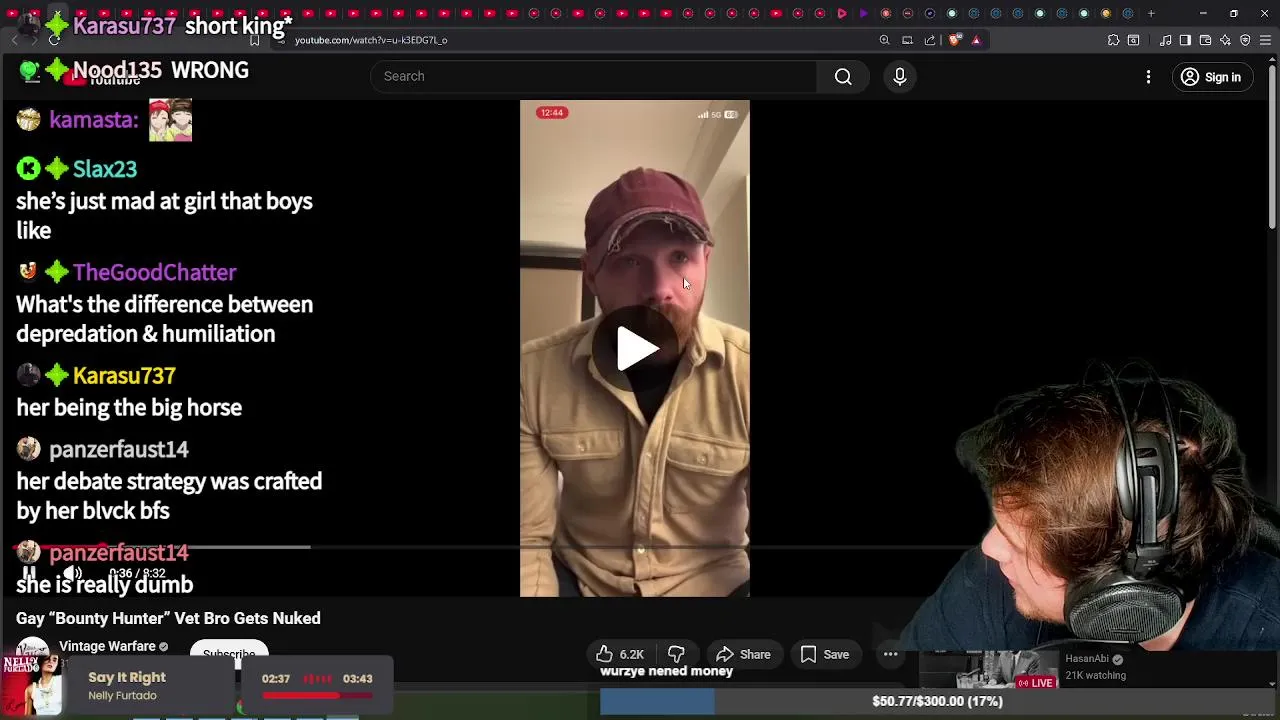
Task: Click the YouTube search magnifier button
Action: point(843,77)
